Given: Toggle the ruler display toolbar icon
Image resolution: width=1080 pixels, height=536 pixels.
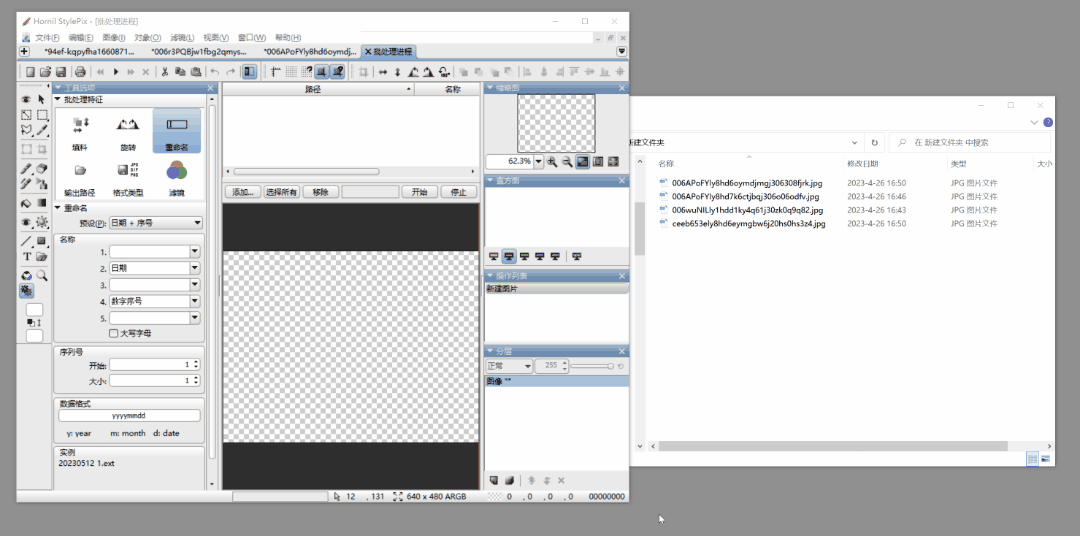Looking at the screenshot, I should coord(276,72).
